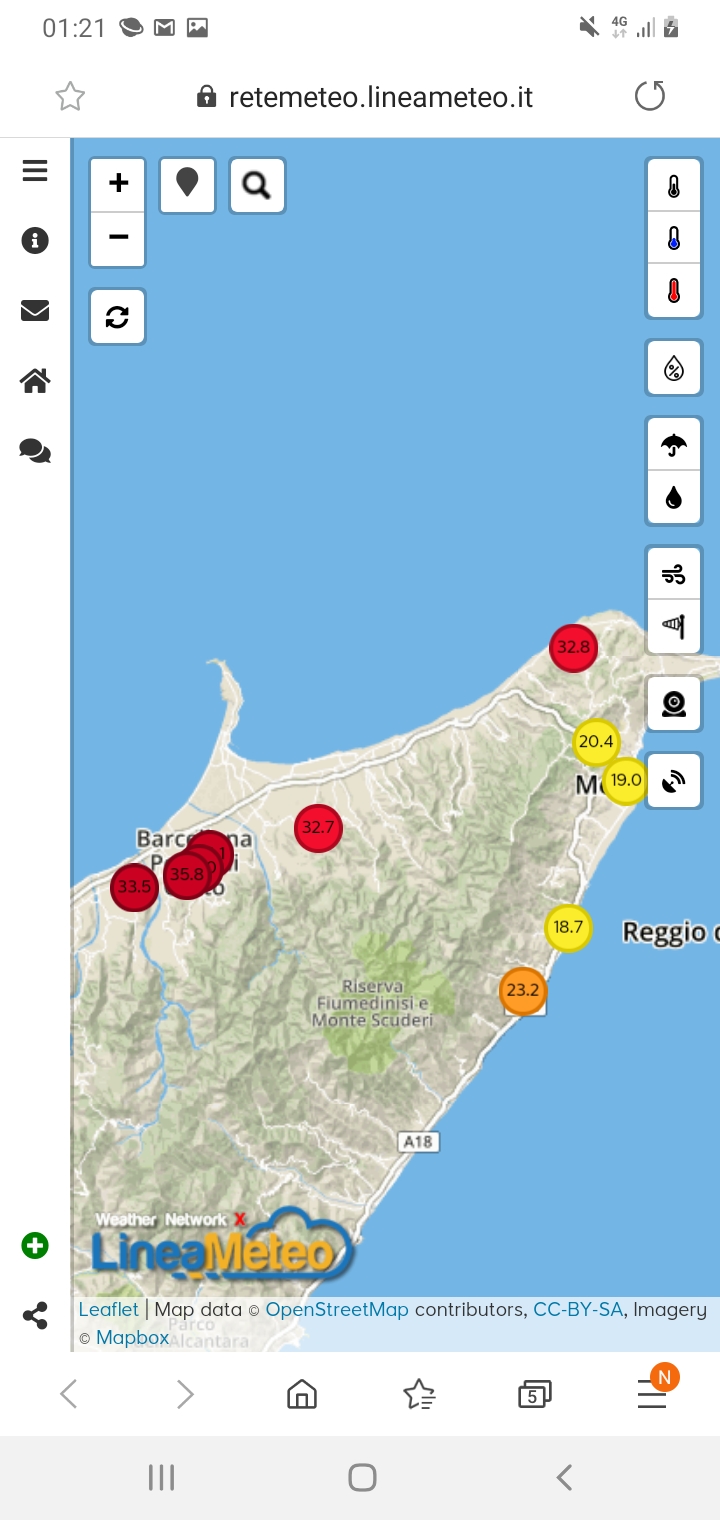Show maximum temperature red thermometer layer

pos(674,291)
